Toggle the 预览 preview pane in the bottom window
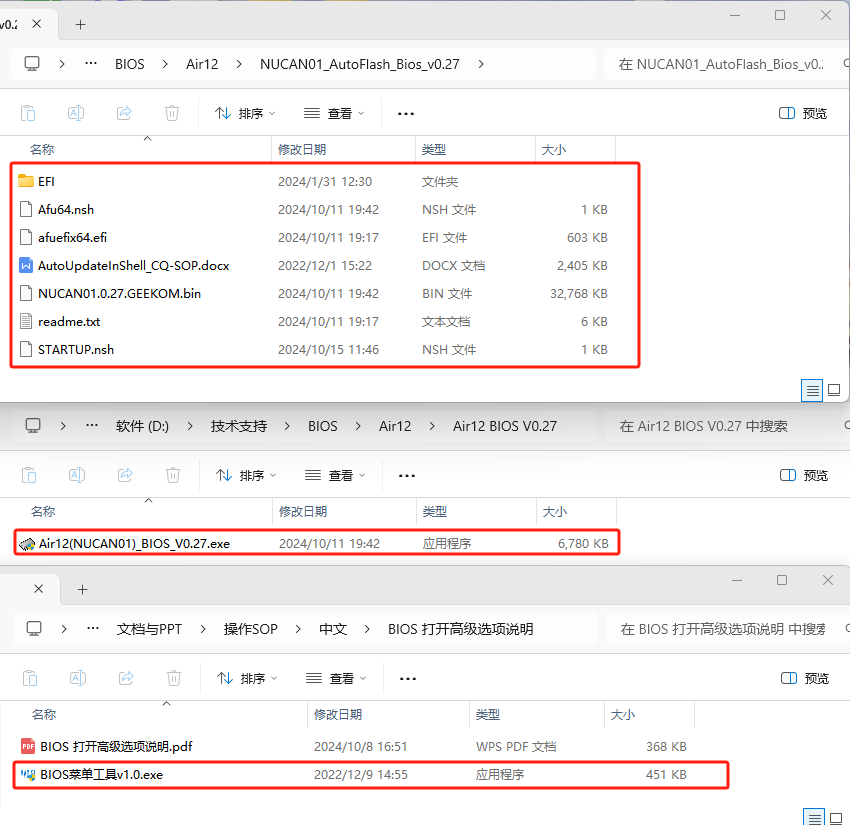Screen dimensions: 850x825 point(788,677)
